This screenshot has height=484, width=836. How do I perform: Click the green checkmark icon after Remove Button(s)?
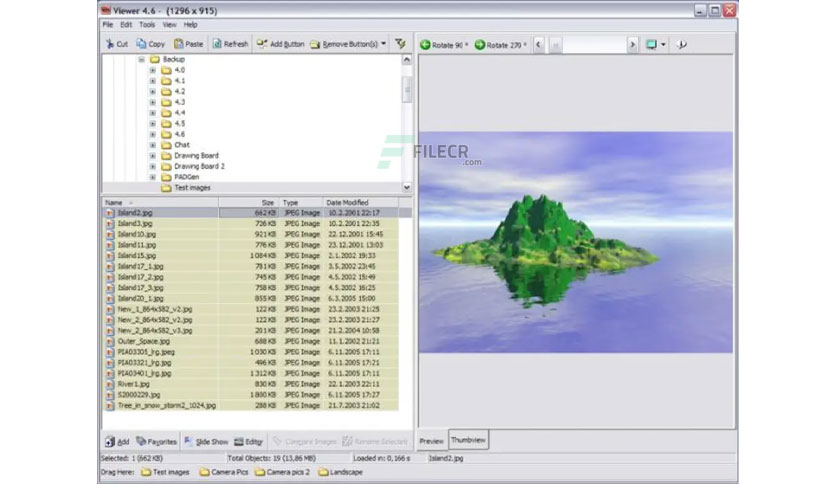[400, 44]
